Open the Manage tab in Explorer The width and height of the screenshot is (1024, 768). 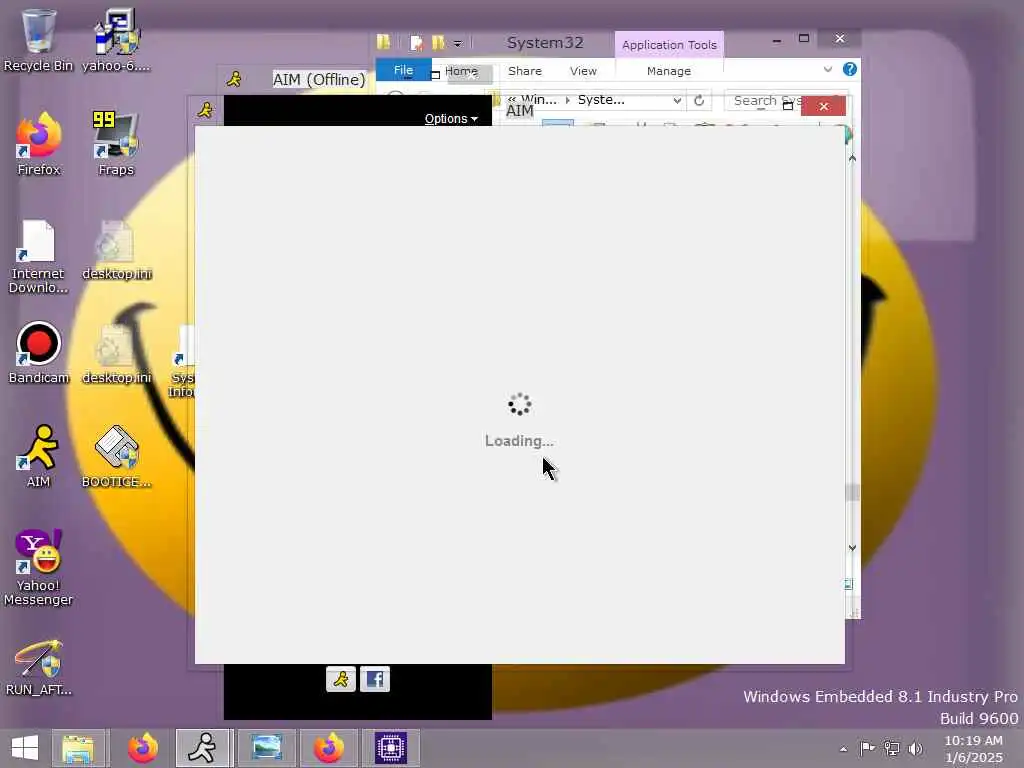[x=669, y=71]
